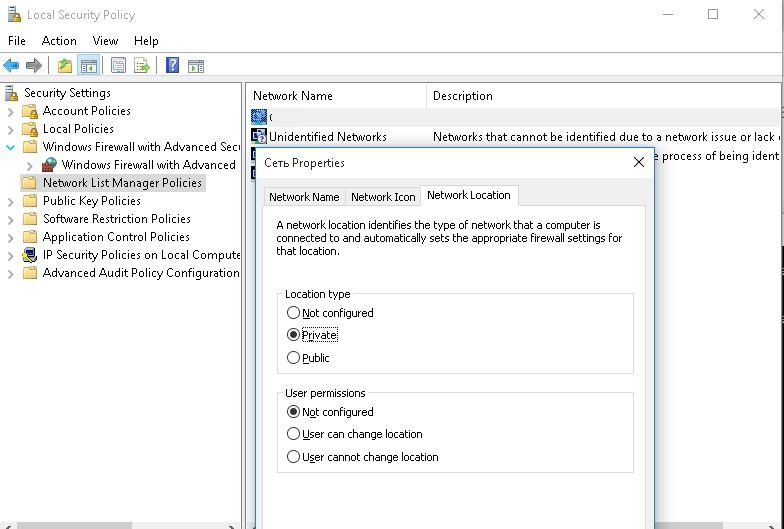The image size is (784, 529).
Task: Click the Unidentified Networks row icon
Action: (x=259, y=136)
